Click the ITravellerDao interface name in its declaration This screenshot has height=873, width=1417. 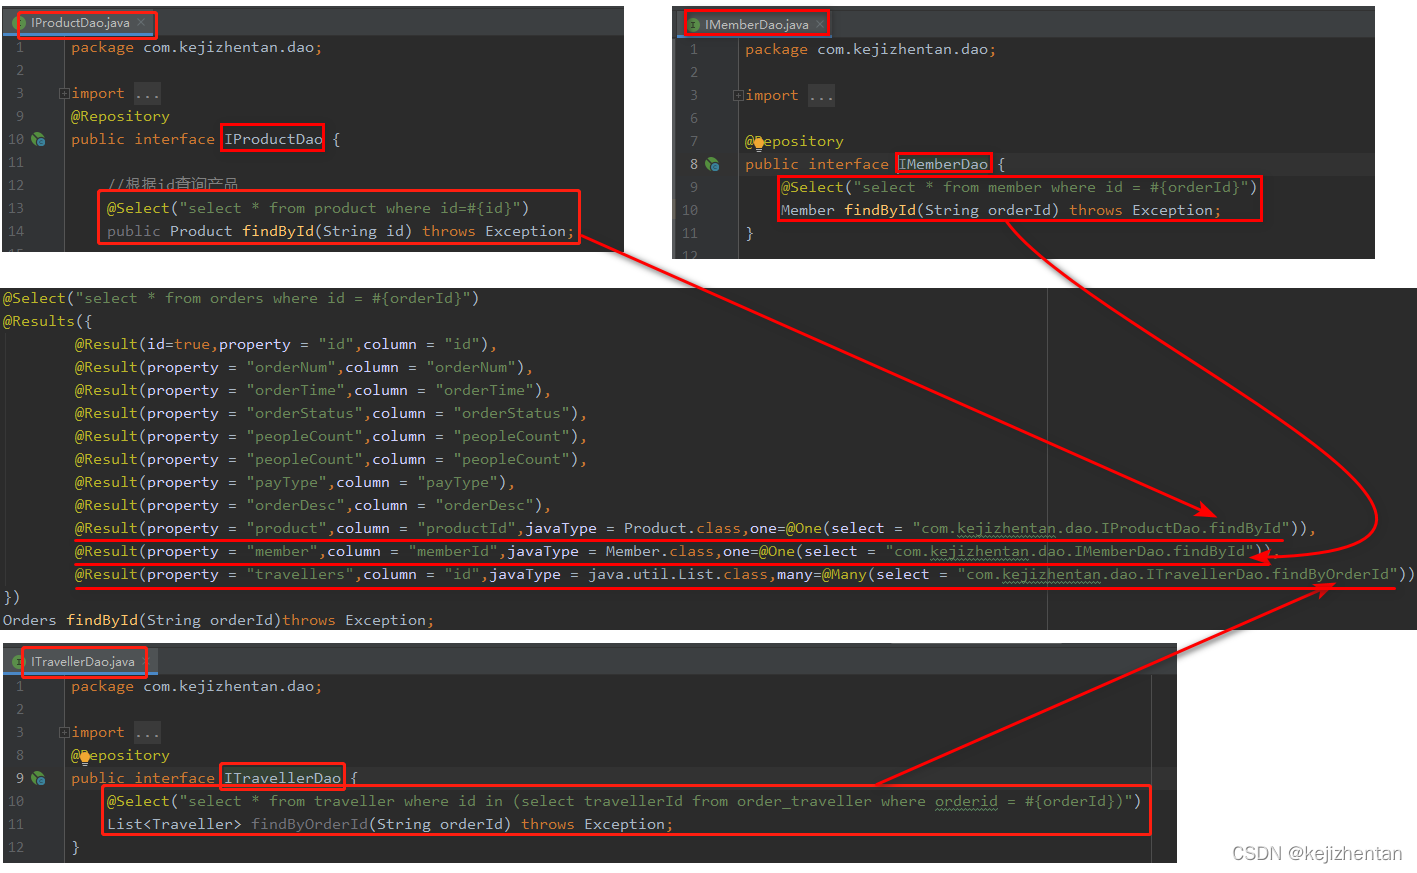283,778
